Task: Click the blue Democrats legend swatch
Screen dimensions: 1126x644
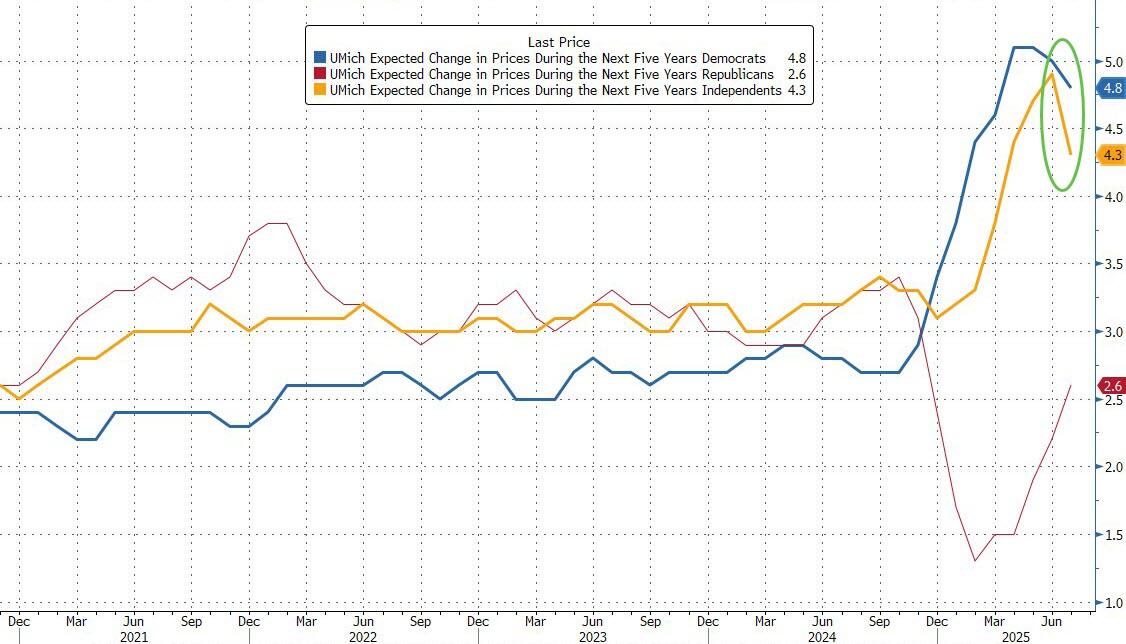Action: click(x=320, y=59)
